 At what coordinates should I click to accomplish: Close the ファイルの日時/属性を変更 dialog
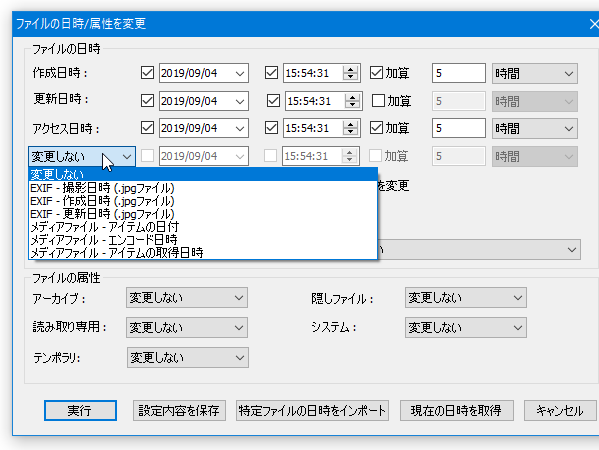pos(593,24)
